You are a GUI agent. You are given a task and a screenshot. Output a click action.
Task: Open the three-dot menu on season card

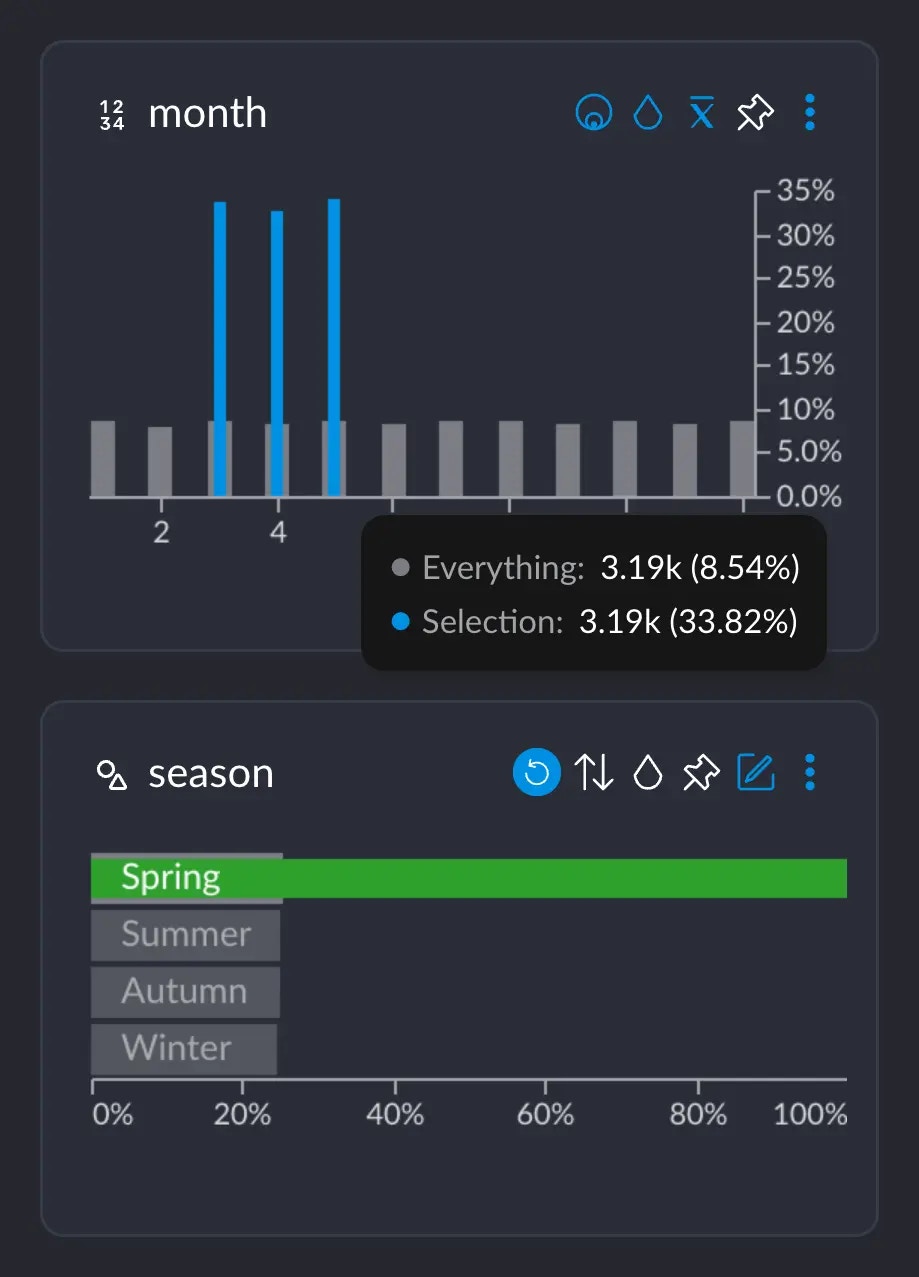[x=810, y=772]
